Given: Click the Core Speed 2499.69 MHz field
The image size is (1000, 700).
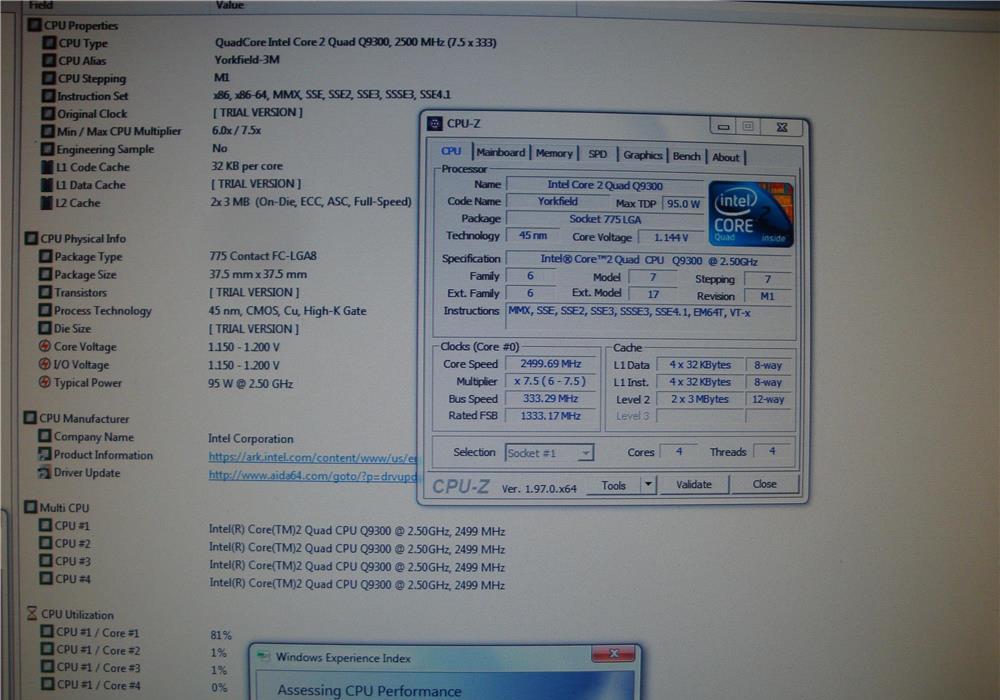Looking at the screenshot, I should click(x=550, y=364).
